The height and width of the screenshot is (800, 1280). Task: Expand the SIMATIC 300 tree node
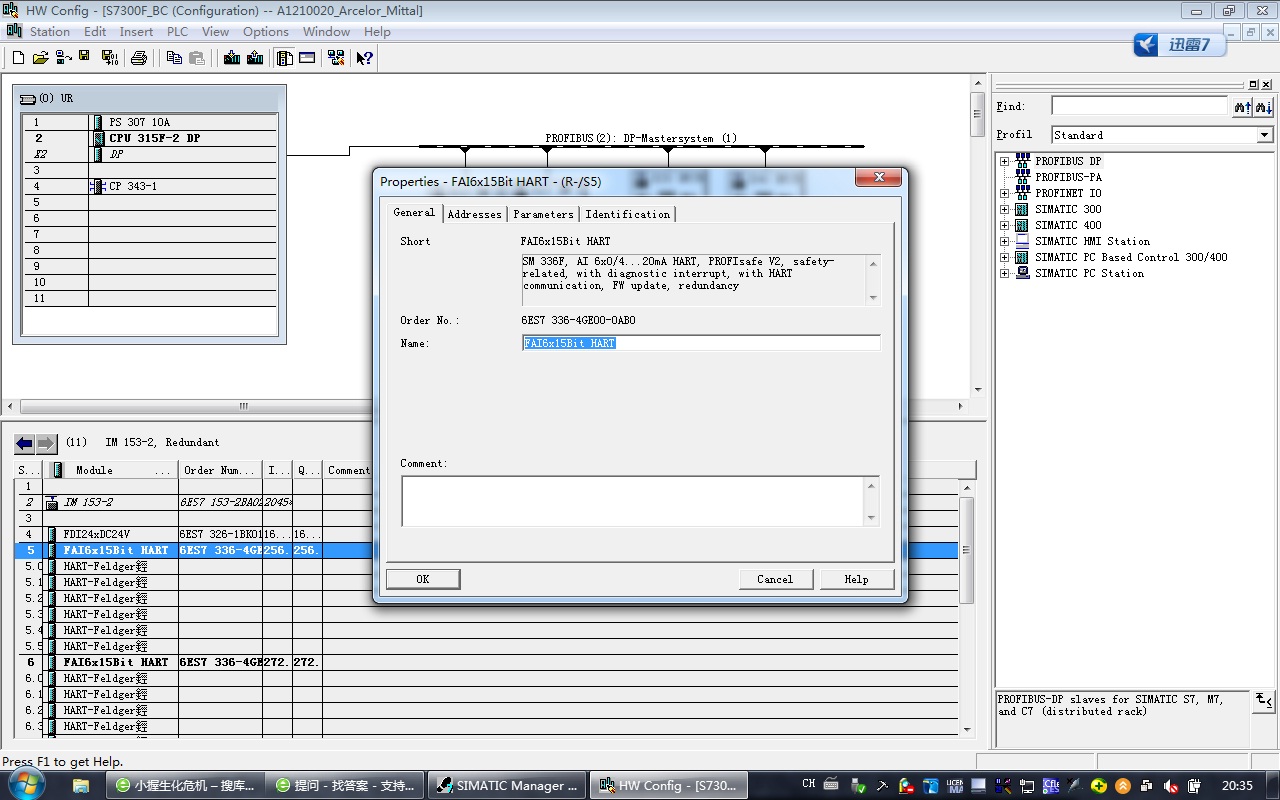tap(1004, 209)
